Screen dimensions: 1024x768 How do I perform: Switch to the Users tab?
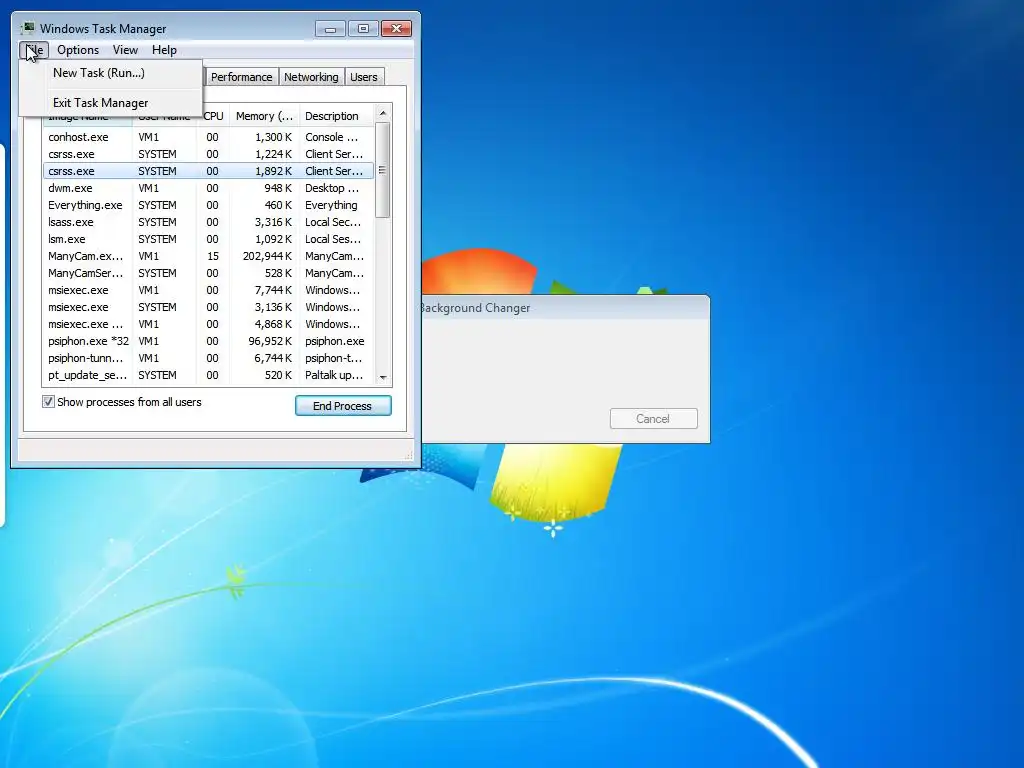coord(364,77)
